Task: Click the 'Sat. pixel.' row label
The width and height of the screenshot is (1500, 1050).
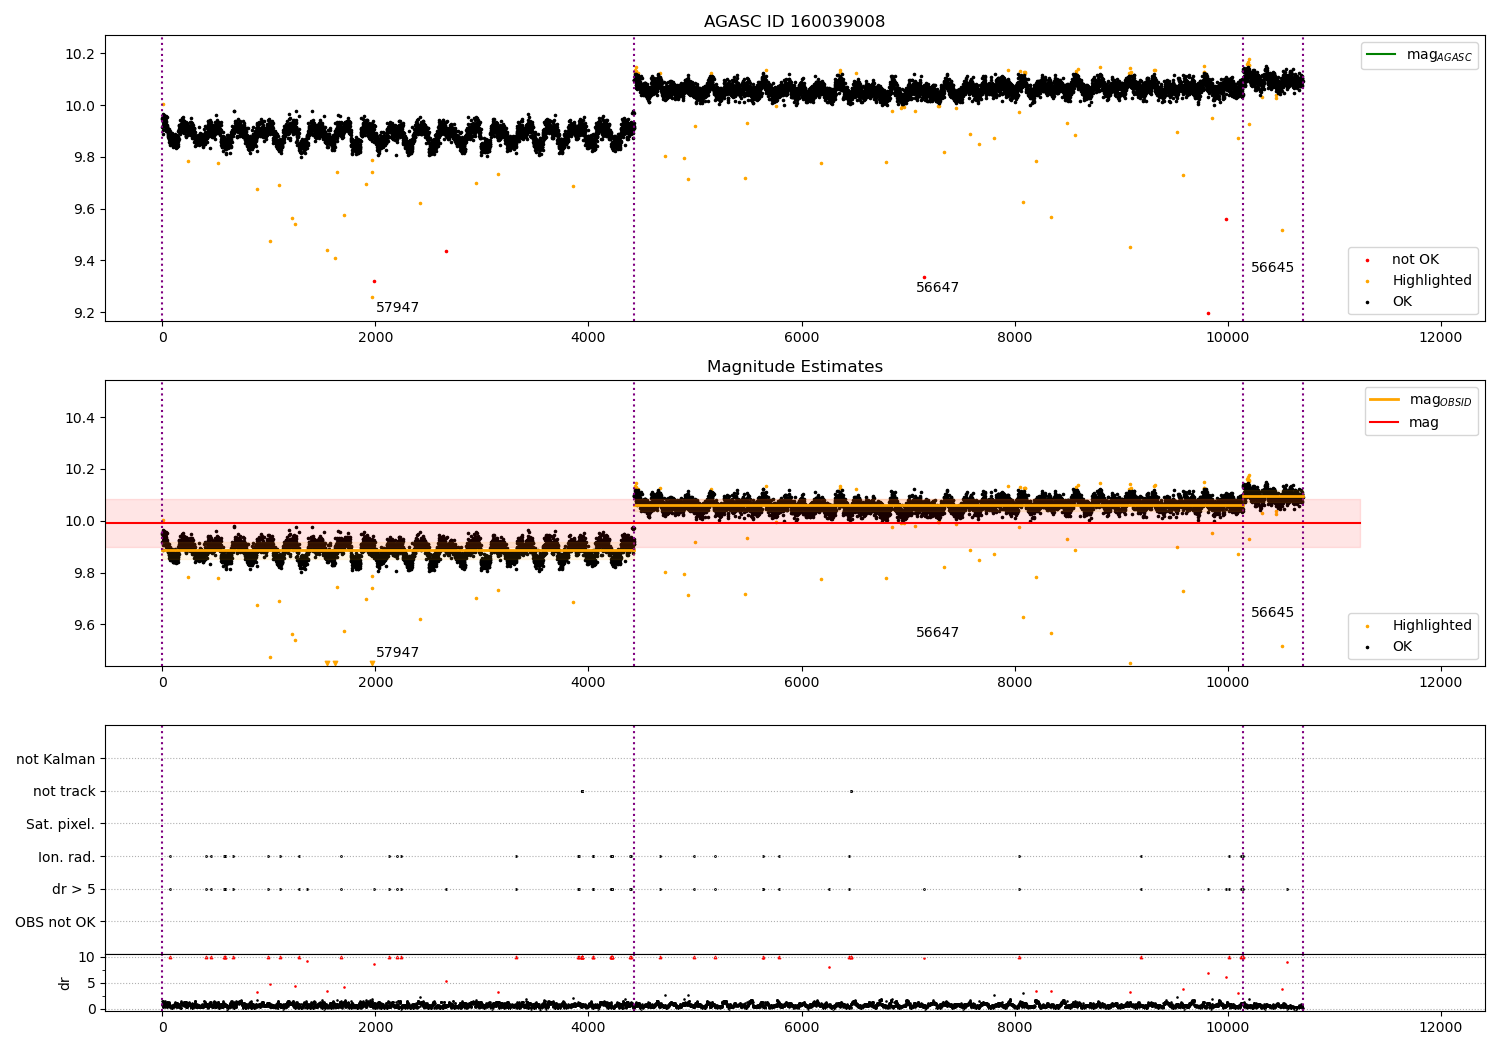Action: (61, 825)
